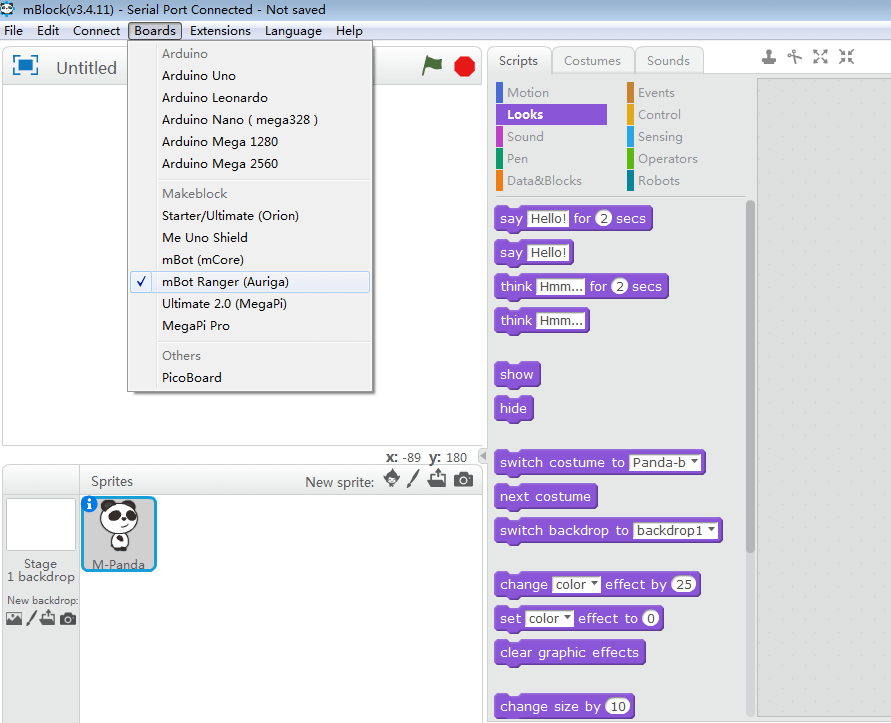Click the red stop sign icon
This screenshot has height=723, width=891.
464,66
